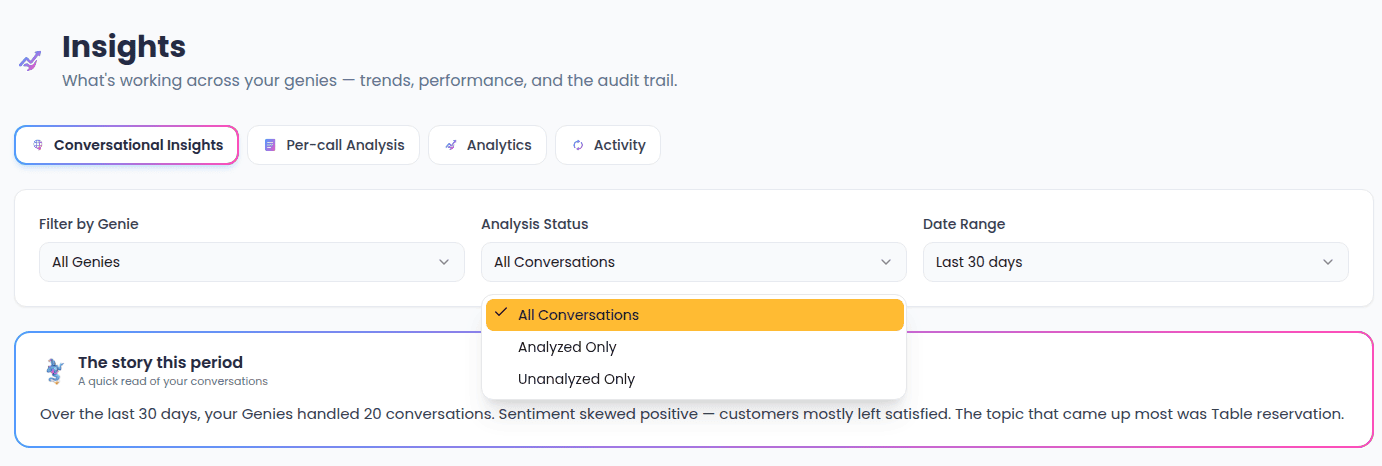The height and width of the screenshot is (466, 1382).
Task: Click 'The story this period' heading
Action: tap(160, 362)
